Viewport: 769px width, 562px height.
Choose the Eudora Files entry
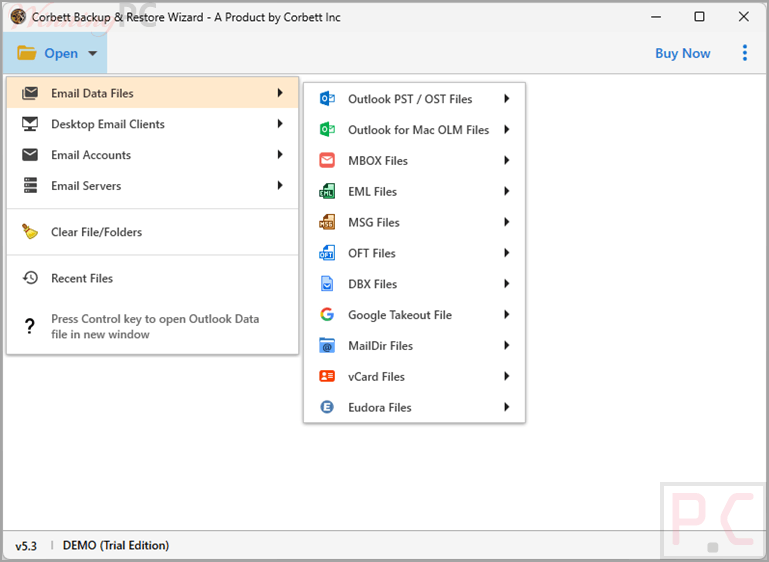pyautogui.click(x=414, y=407)
